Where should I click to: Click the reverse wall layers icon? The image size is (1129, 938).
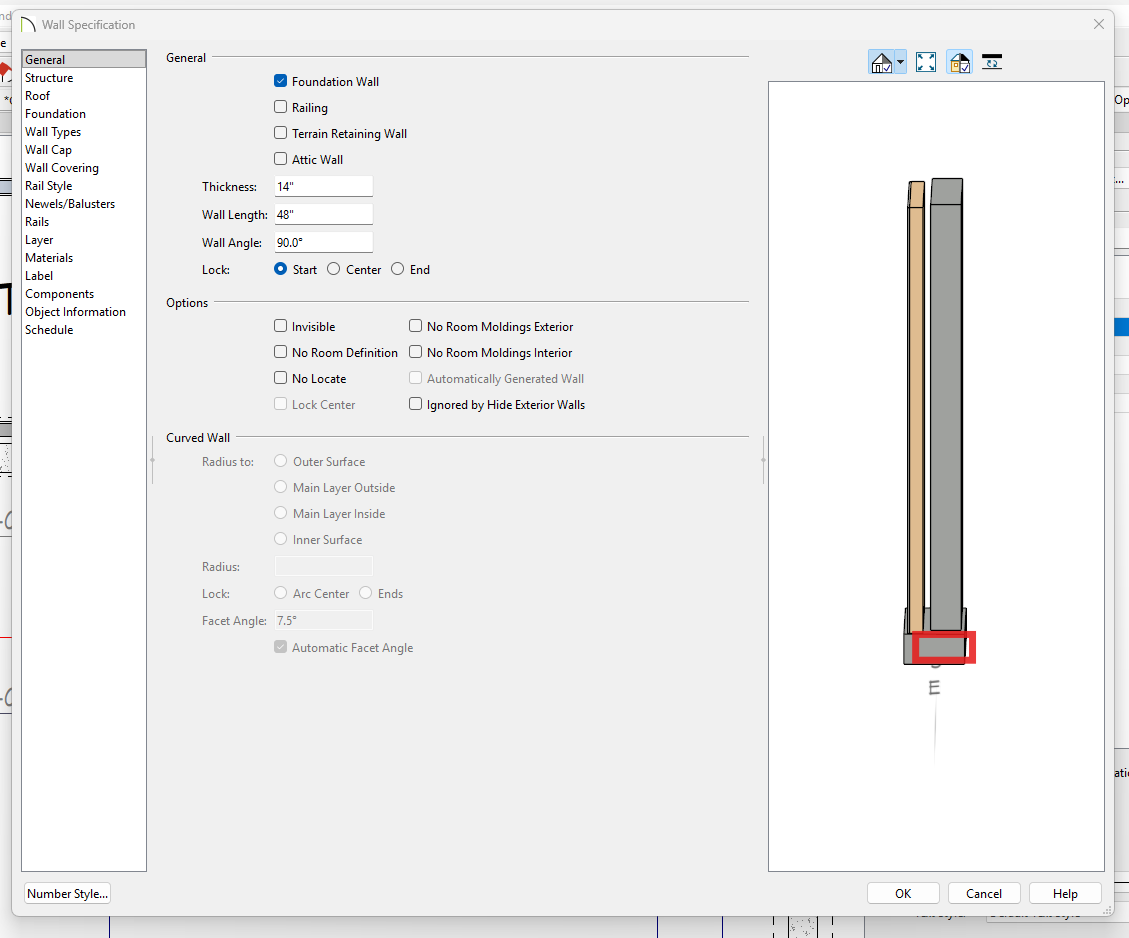click(x=992, y=63)
